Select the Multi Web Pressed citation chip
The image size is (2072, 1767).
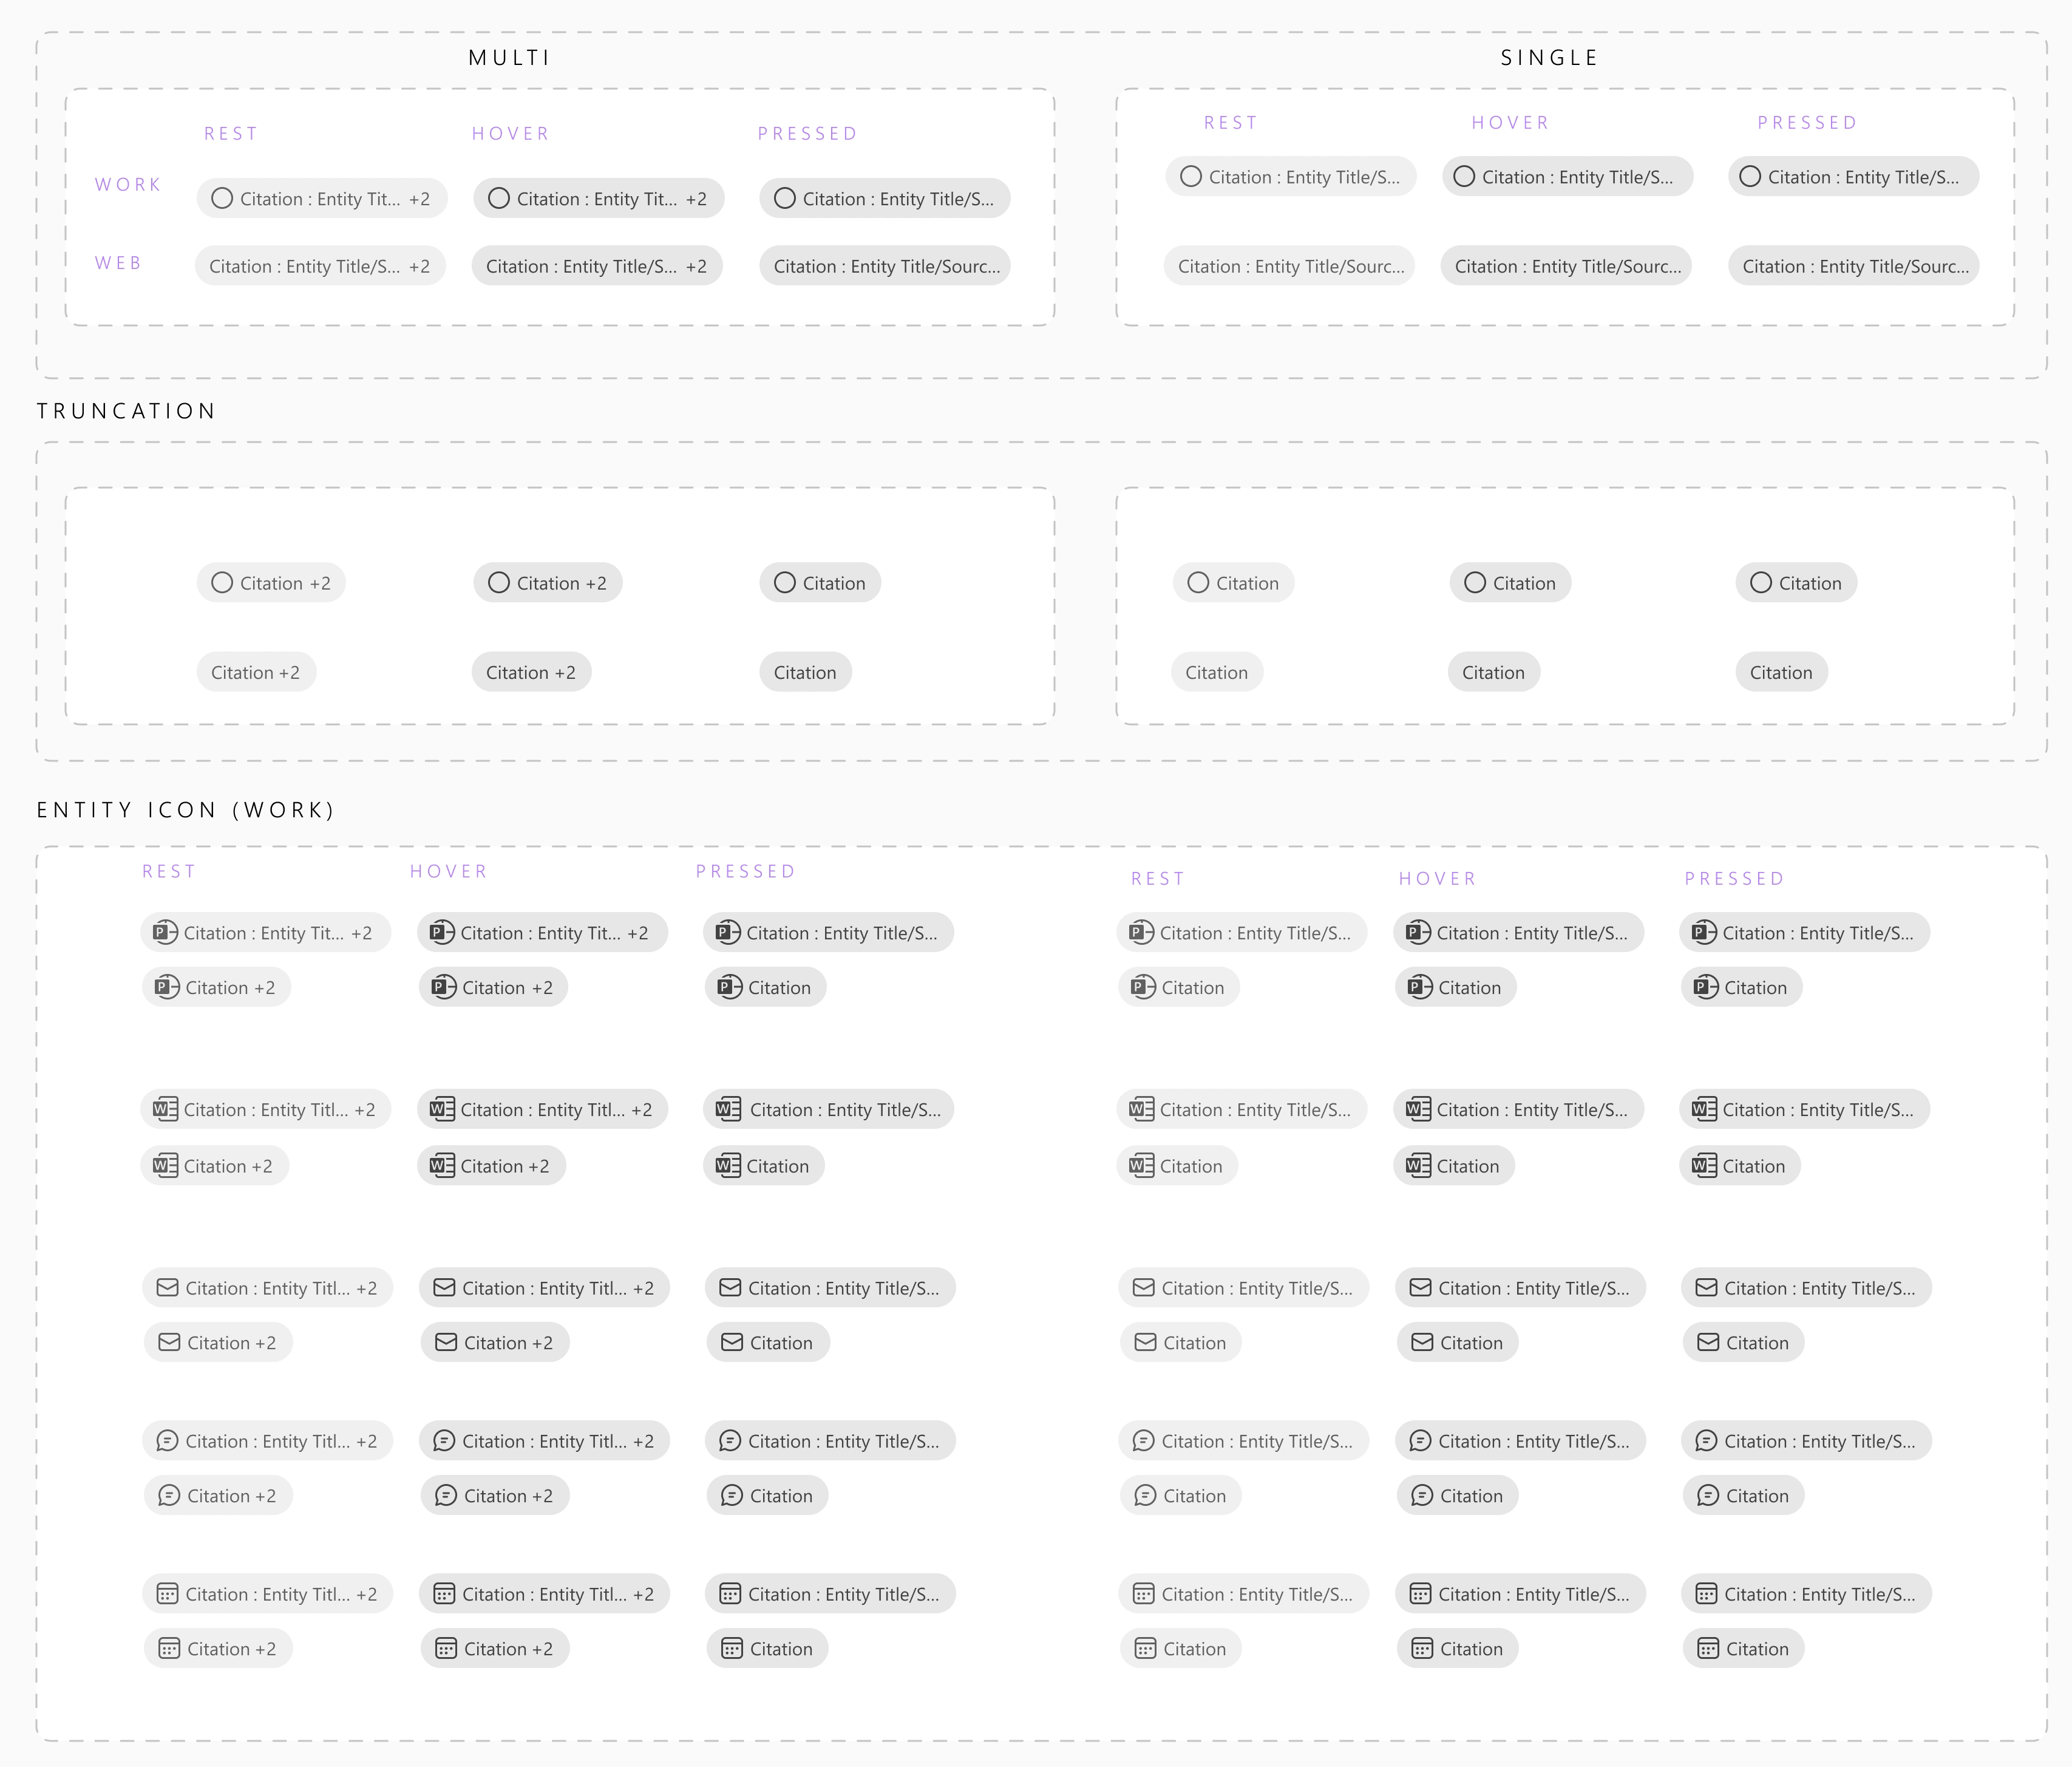pos(885,266)
